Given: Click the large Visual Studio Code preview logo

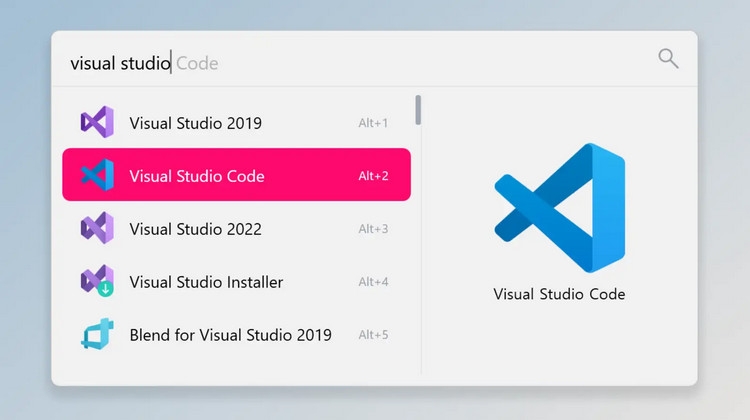Looking at the screenshot, I should pos(560,208).
